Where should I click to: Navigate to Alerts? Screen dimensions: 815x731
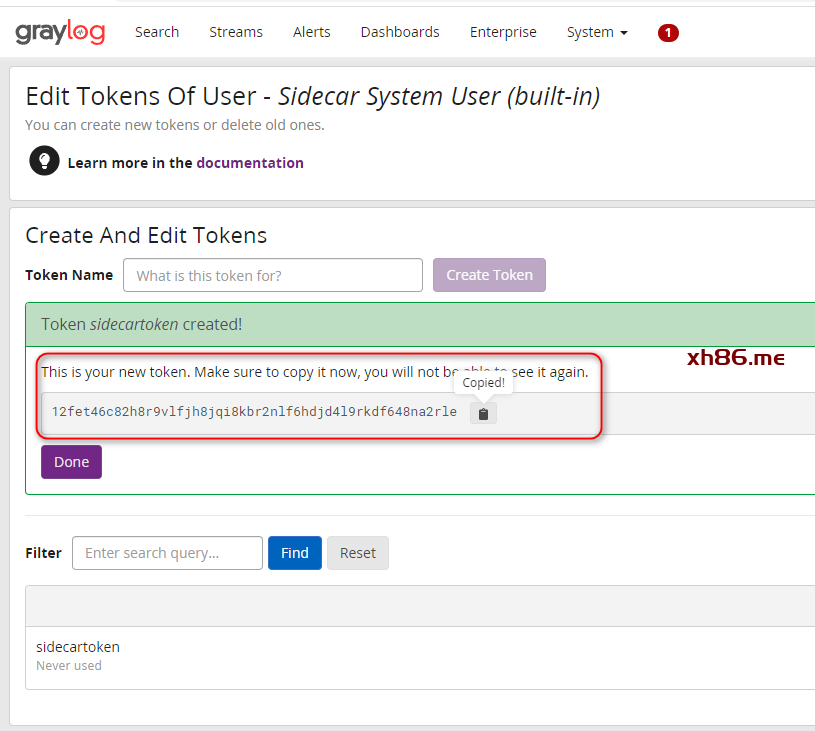(312, 32)
